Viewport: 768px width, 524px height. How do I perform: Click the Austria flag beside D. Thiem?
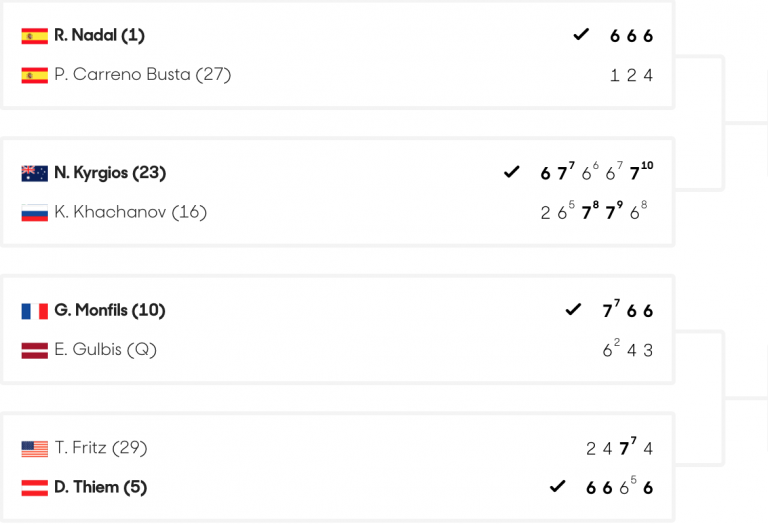(x=35, y=488)
